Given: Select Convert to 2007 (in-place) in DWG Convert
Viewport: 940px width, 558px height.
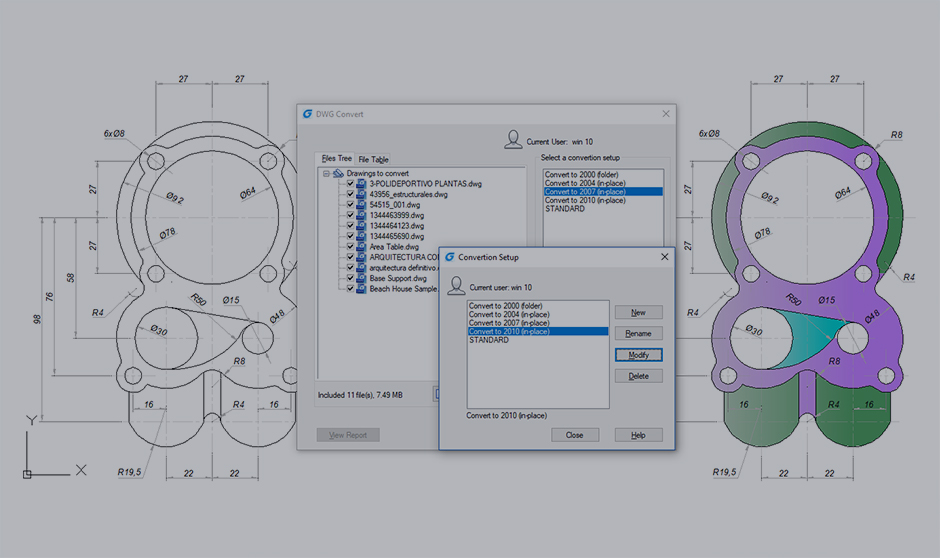Looking at the screenshot, I should point(603,192).
